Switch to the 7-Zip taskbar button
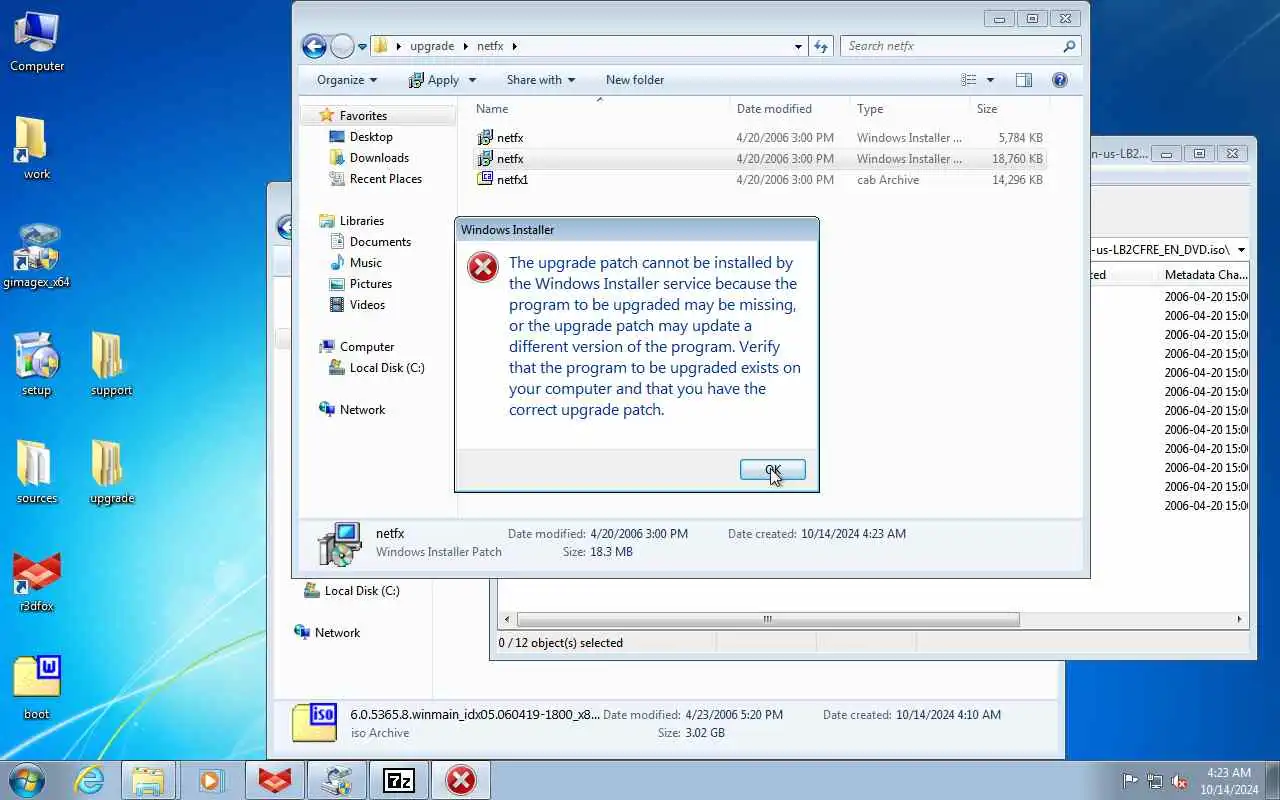The width and height of the screenshot is (1280, 800). pyautogui.click(x=398, y=780)
